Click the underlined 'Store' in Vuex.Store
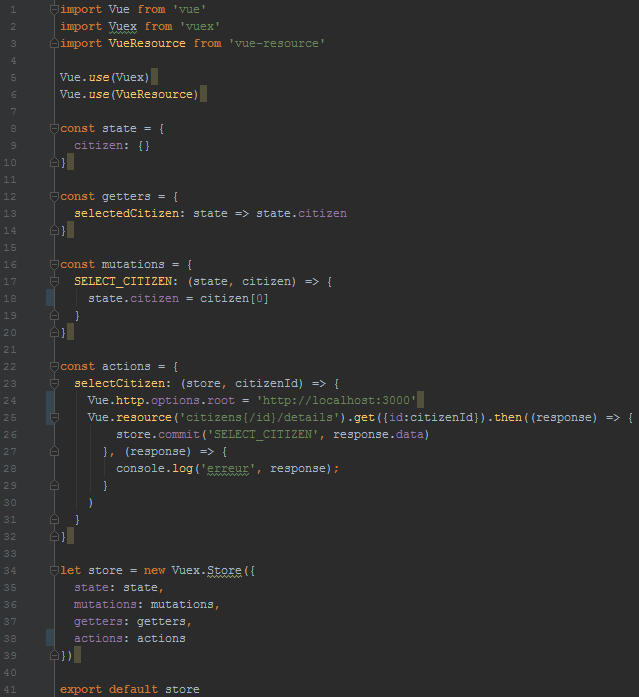 pyautogui.click(x=224, y=571)
